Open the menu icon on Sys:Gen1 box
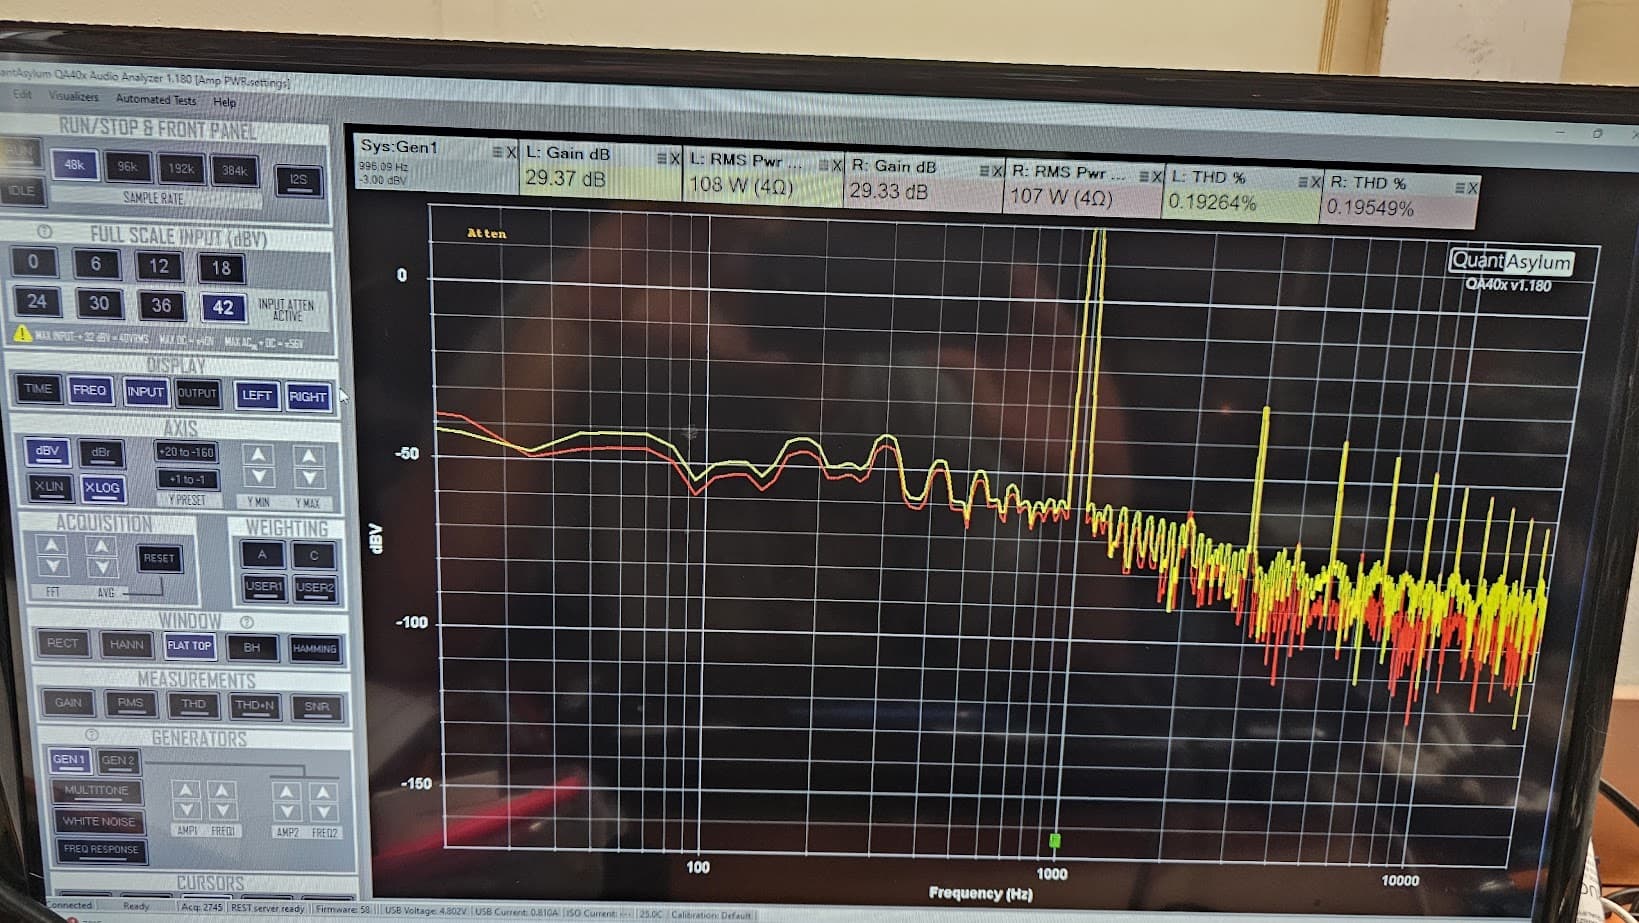The image size is (1639, 923). (x=497, y=152)
